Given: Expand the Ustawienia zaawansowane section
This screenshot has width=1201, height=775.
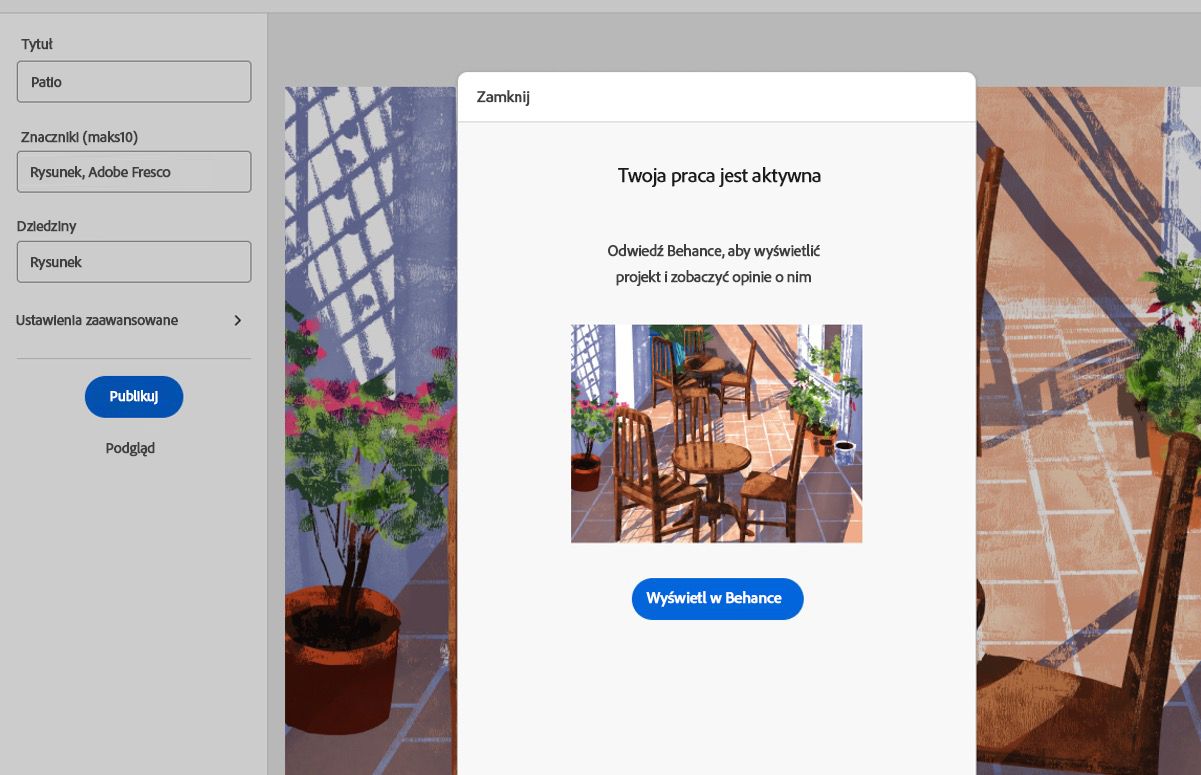Looking at the screenshot, I should (97, 320).
